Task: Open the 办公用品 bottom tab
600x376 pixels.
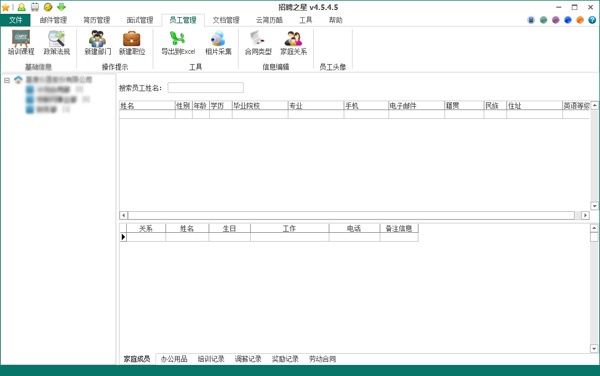Action: (174, 359)
